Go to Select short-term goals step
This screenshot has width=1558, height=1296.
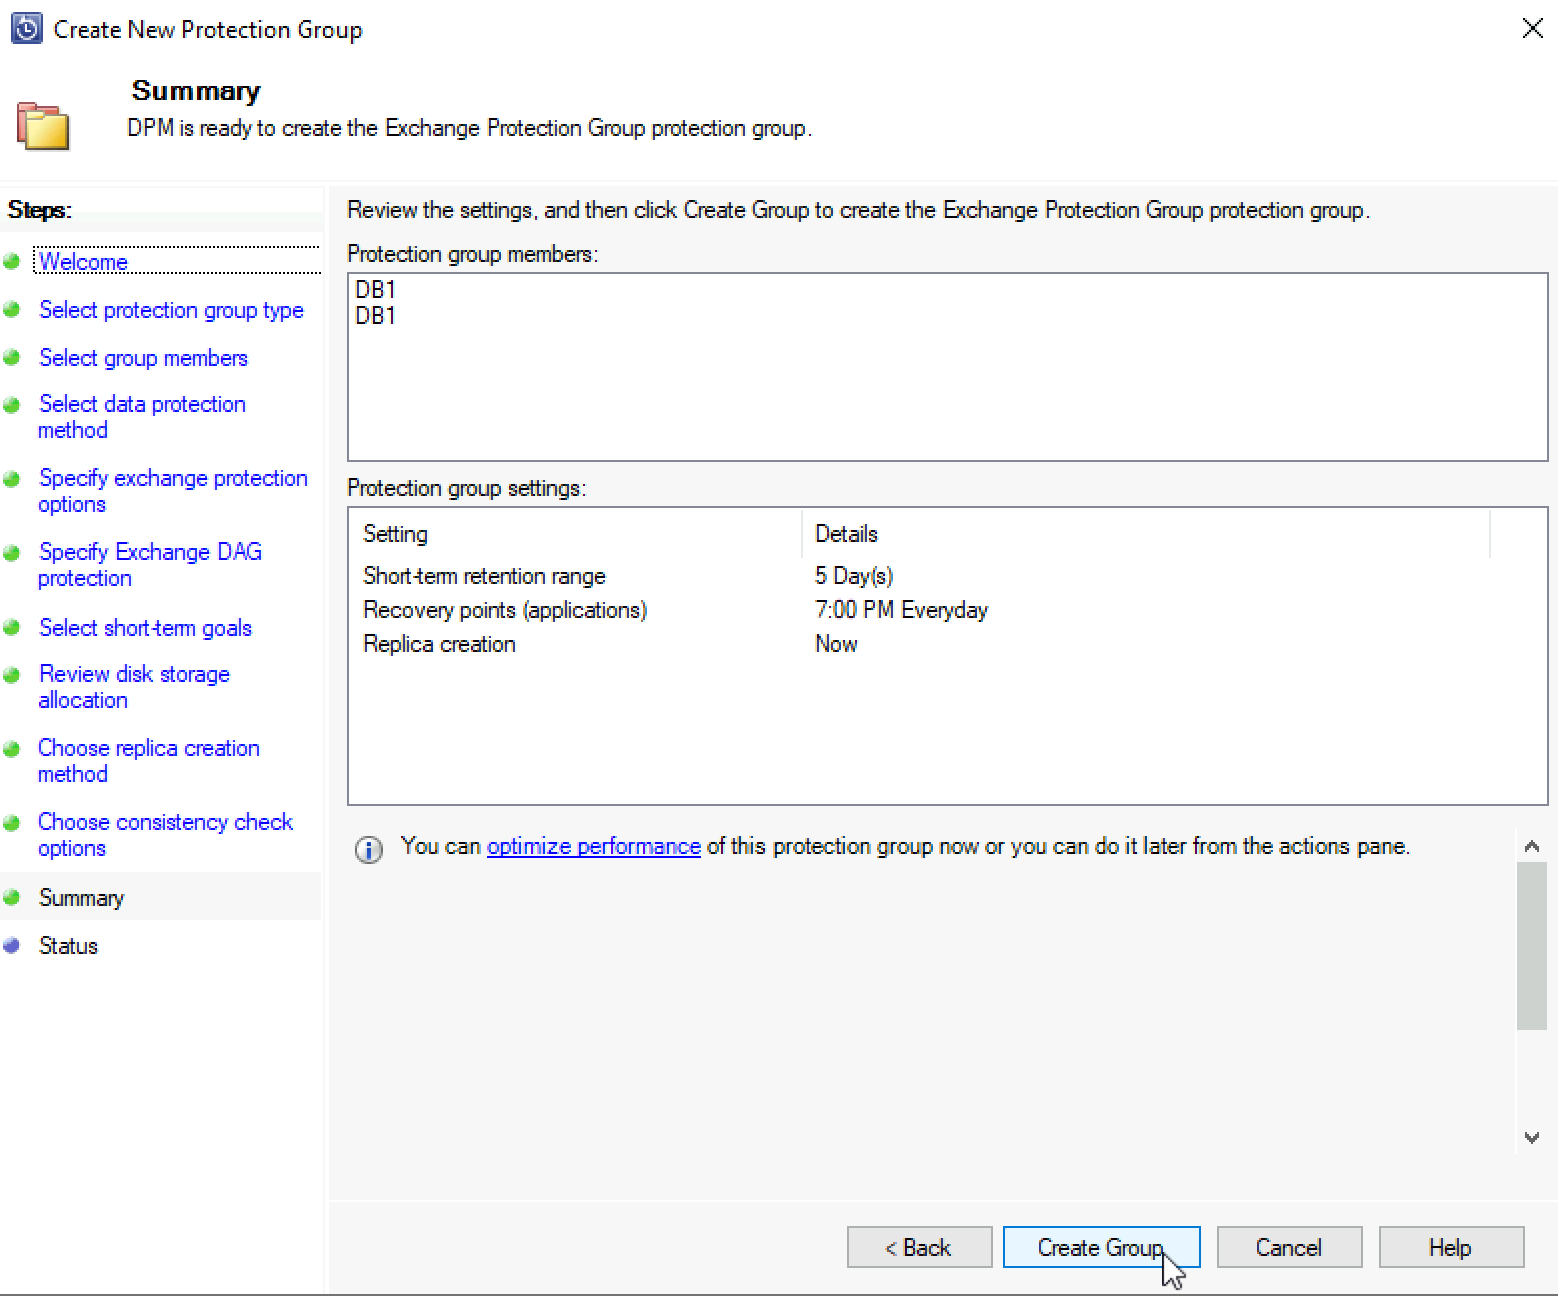click(x=145, y=628)
